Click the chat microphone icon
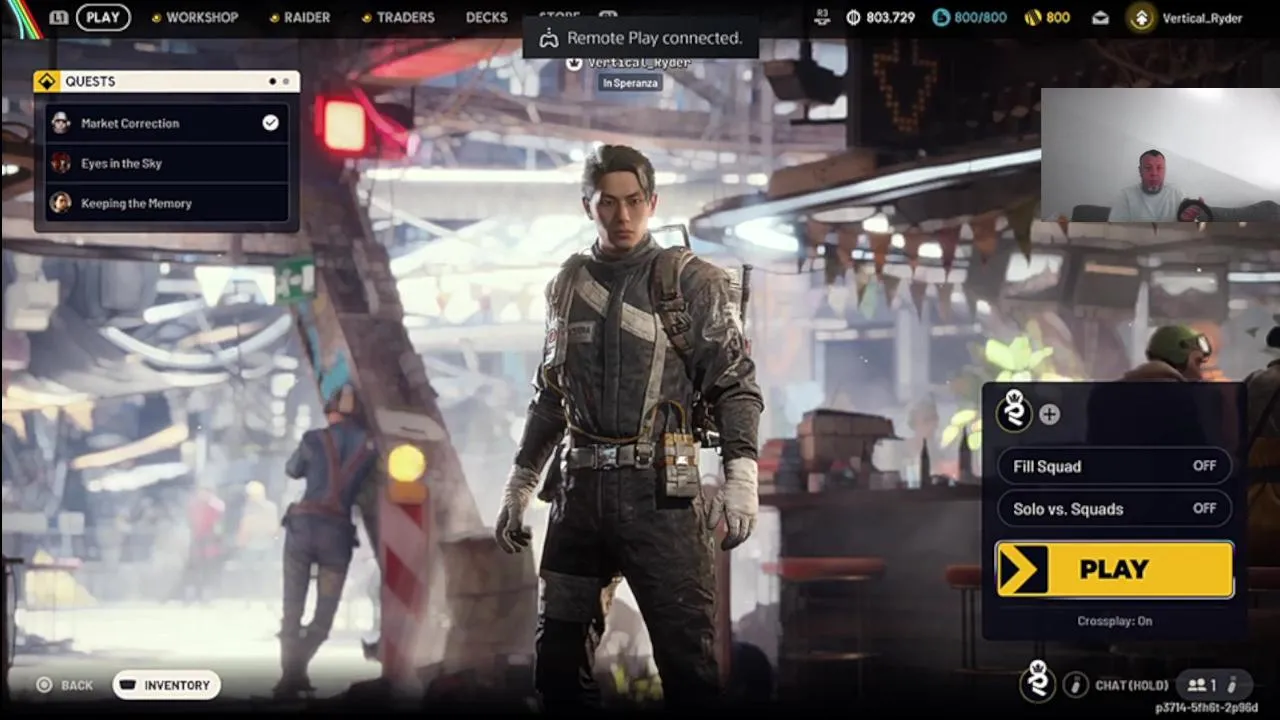The height and width of the screenshot is (720, 1280). pyautogui.click(x=1076, y=685)
